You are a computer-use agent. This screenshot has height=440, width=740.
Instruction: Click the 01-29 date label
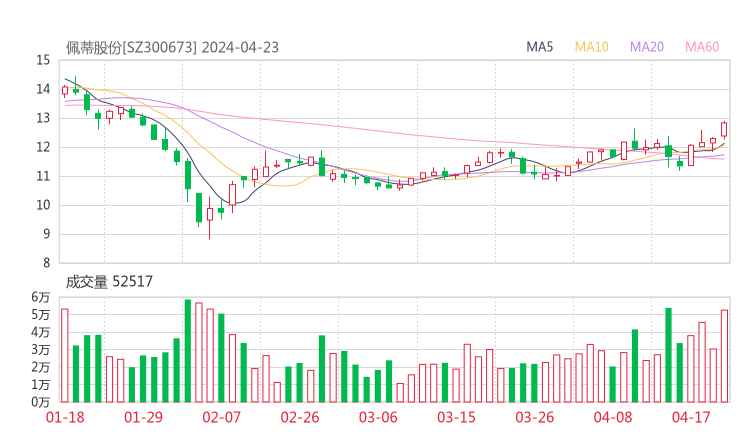[x=143, y=417]
